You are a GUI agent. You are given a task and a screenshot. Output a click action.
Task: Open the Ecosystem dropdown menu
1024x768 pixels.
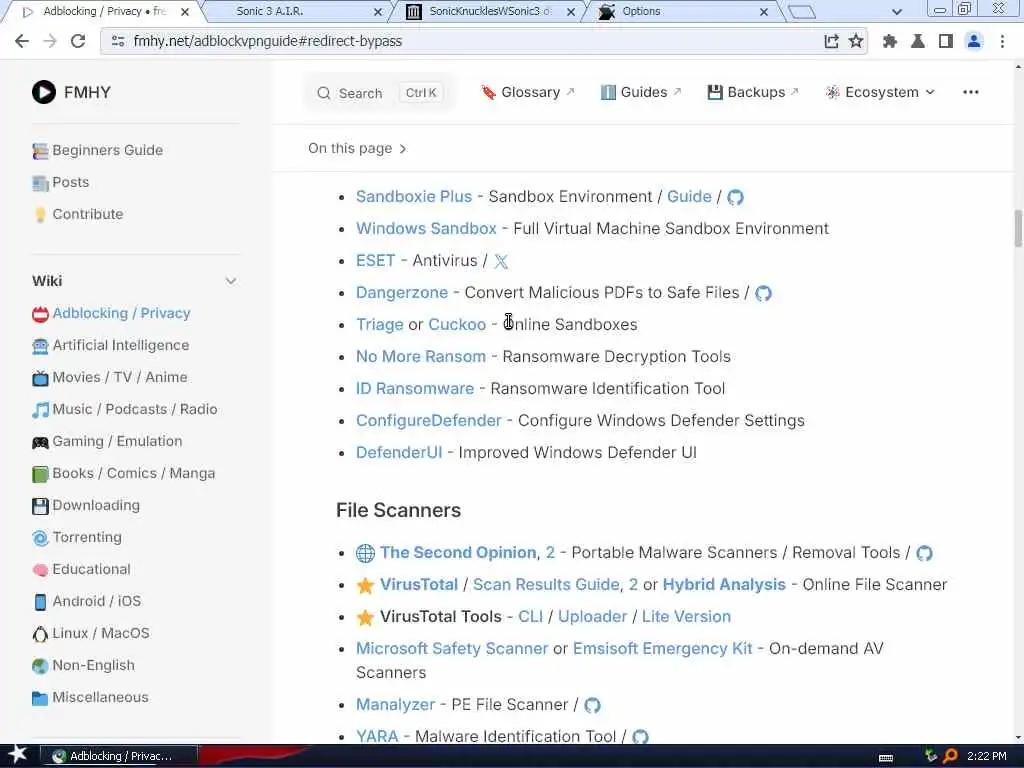(x=880, y=92)
